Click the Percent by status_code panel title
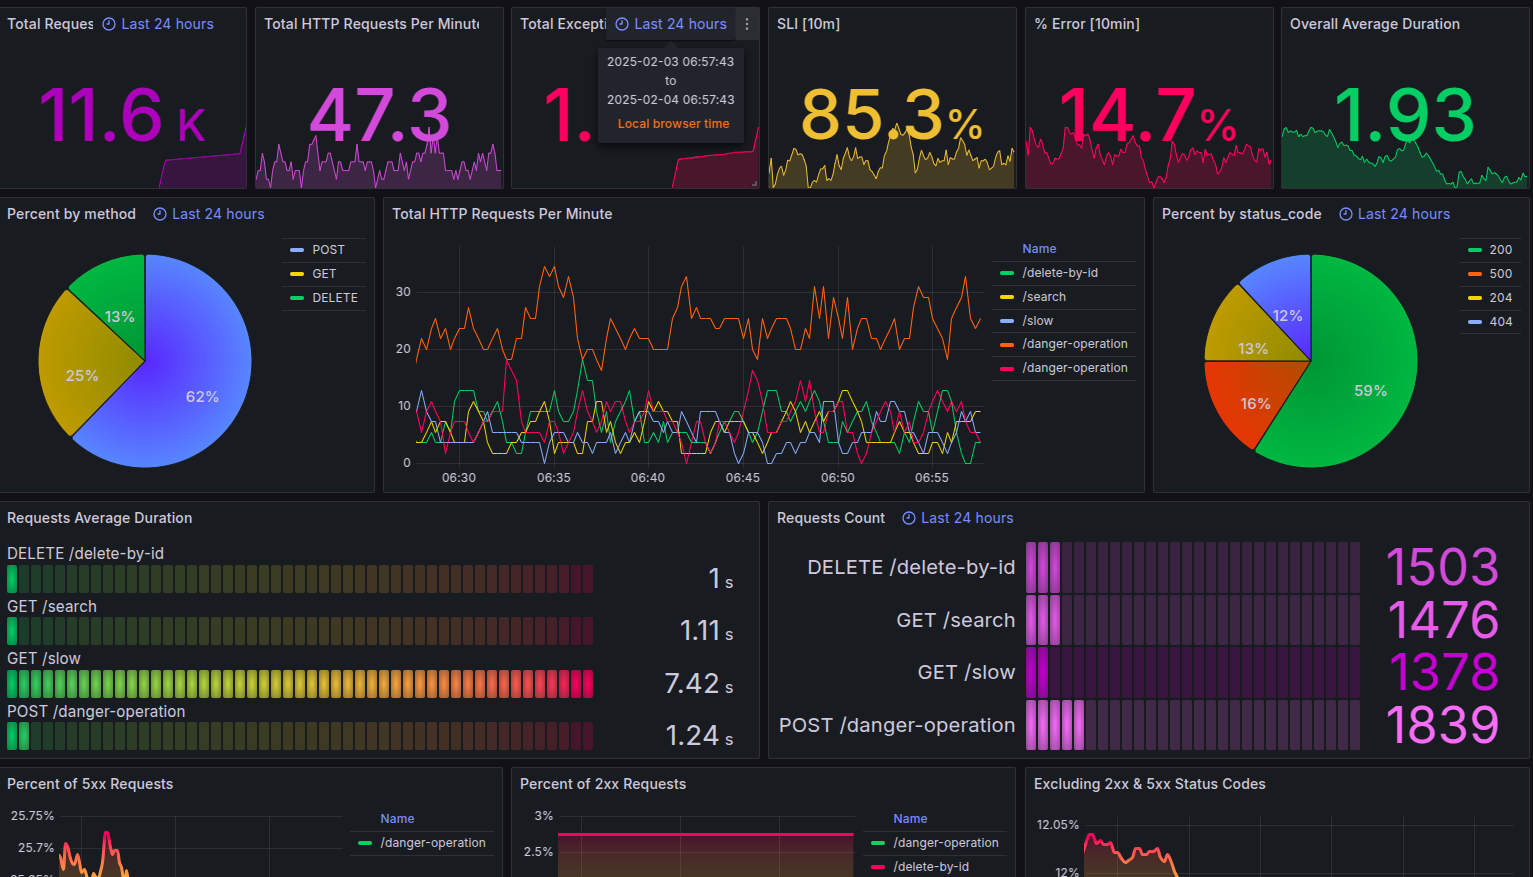1533x877 pixels. click(1242, 214)
